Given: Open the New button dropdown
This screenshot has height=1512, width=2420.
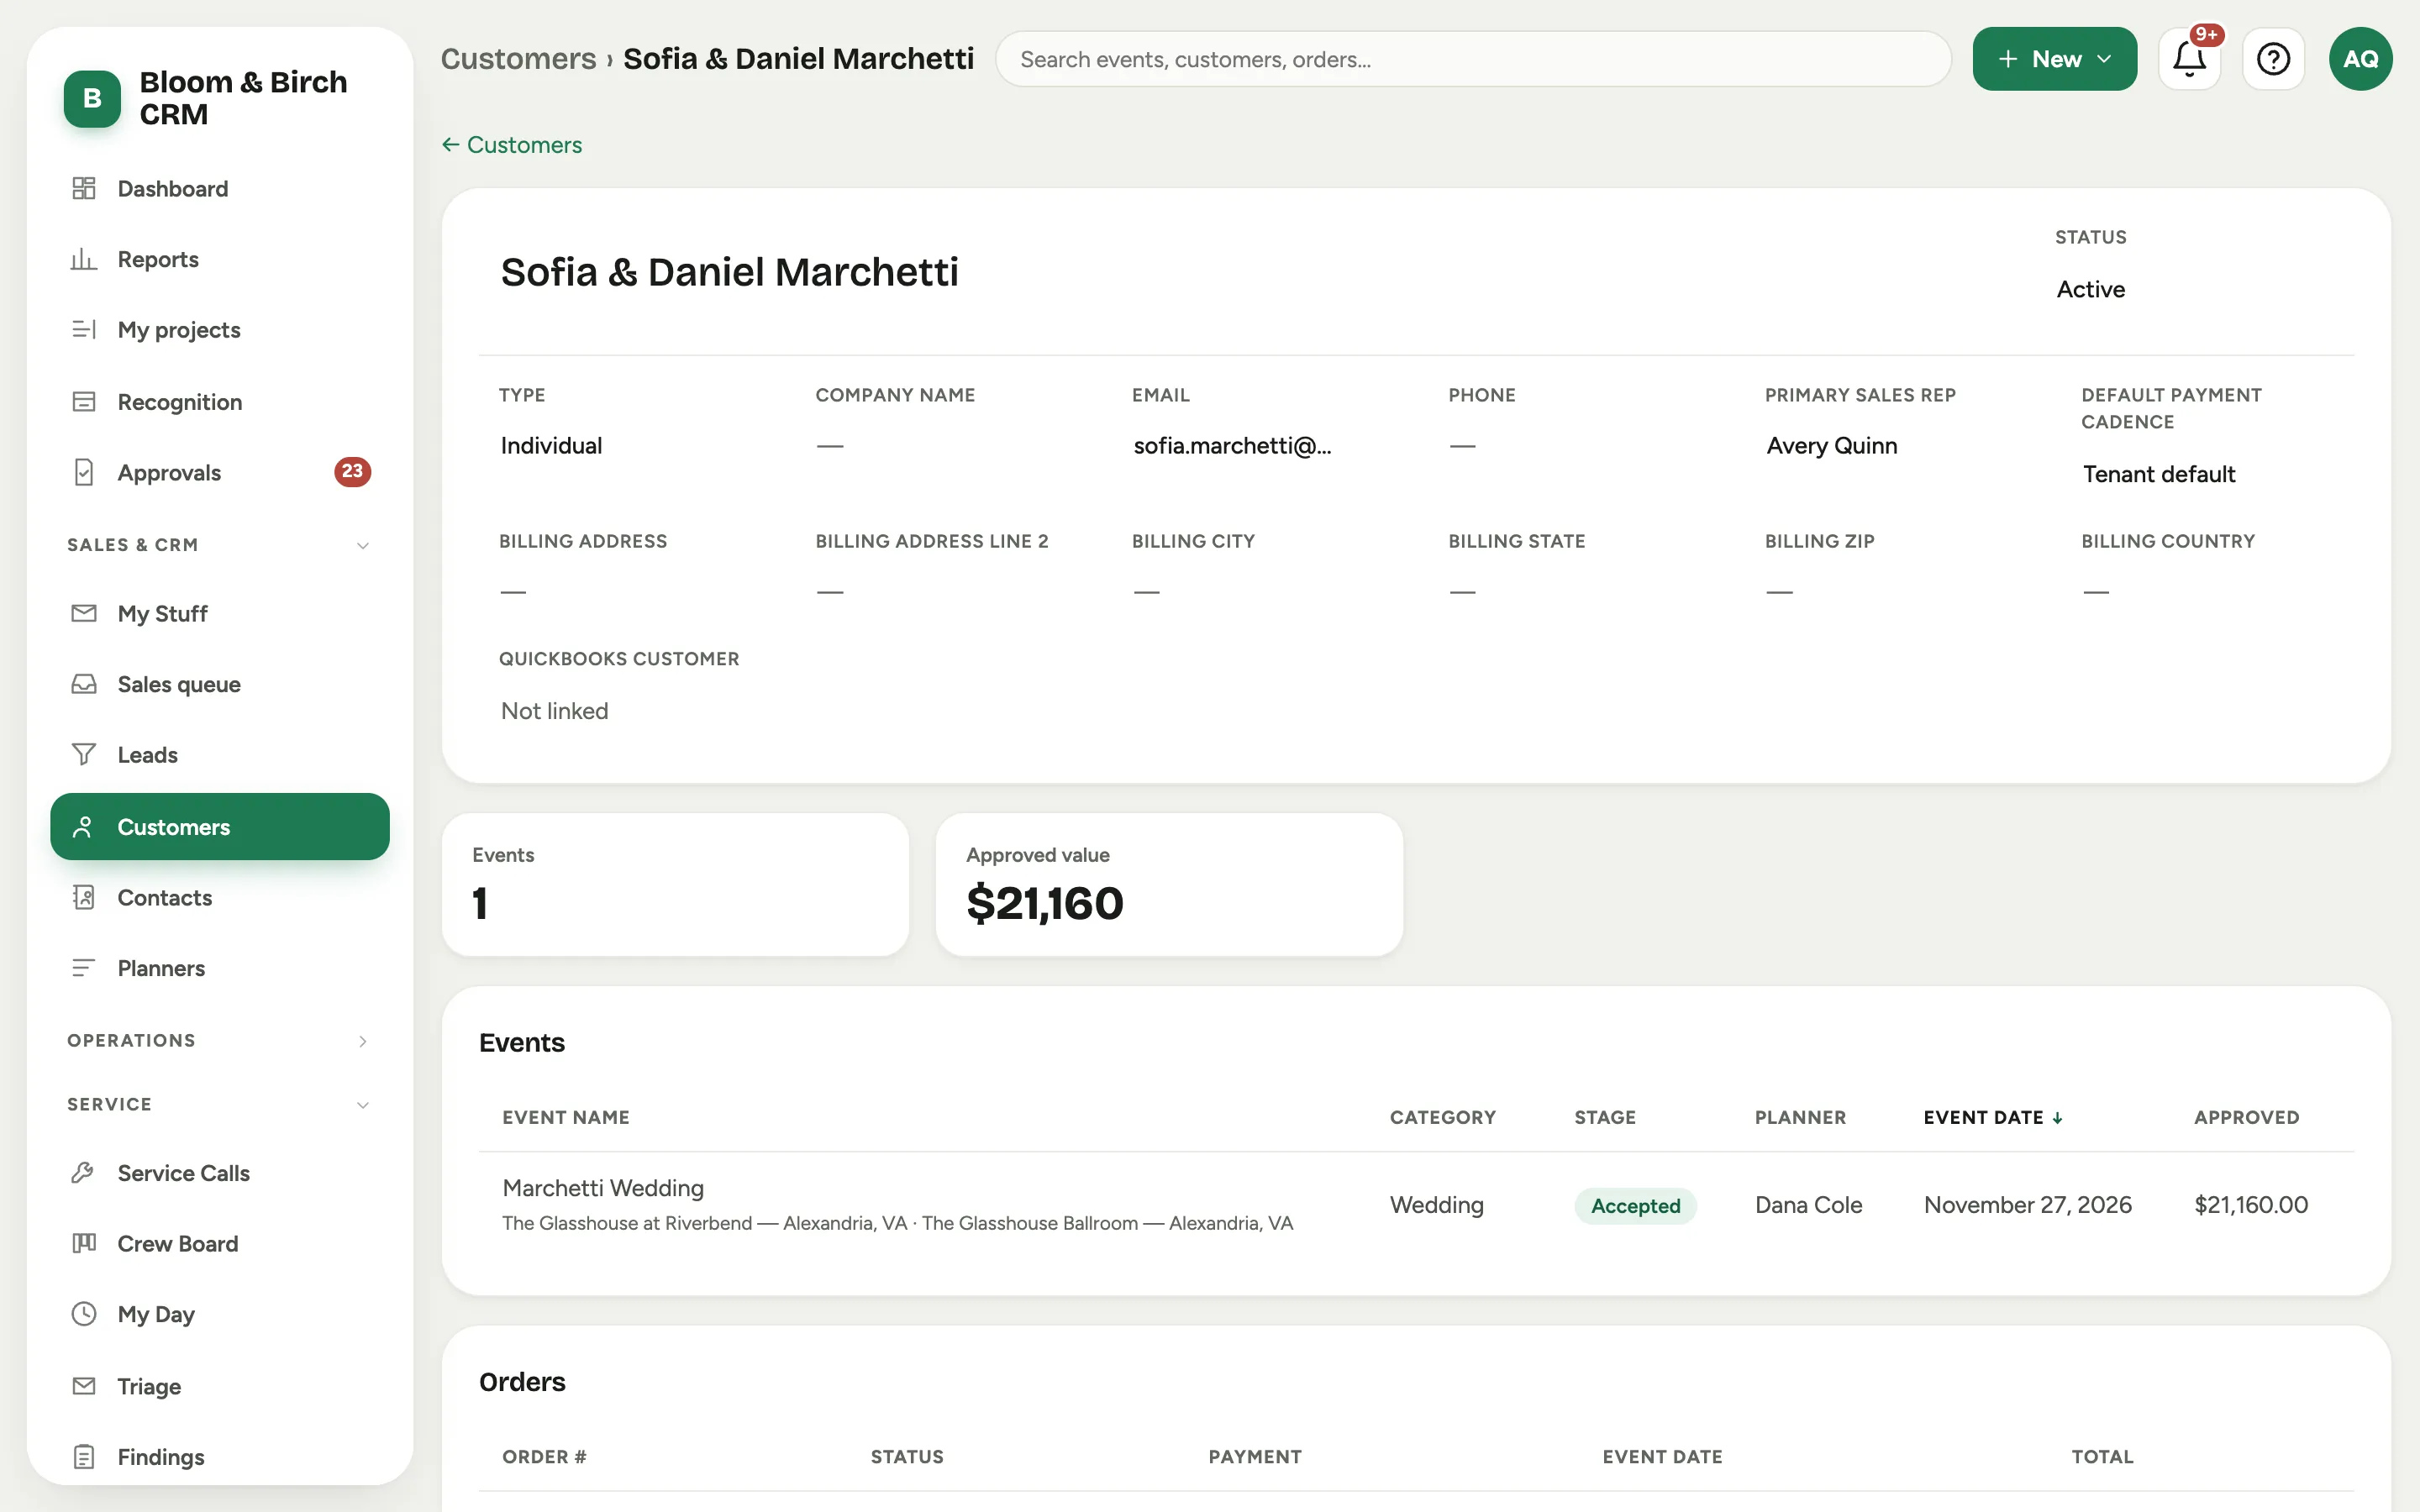Looking at the screenshot, I should [2054, 59].
